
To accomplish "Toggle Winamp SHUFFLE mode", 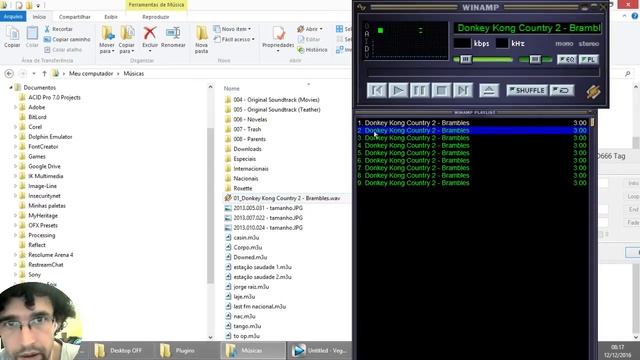I will point(527,90).
